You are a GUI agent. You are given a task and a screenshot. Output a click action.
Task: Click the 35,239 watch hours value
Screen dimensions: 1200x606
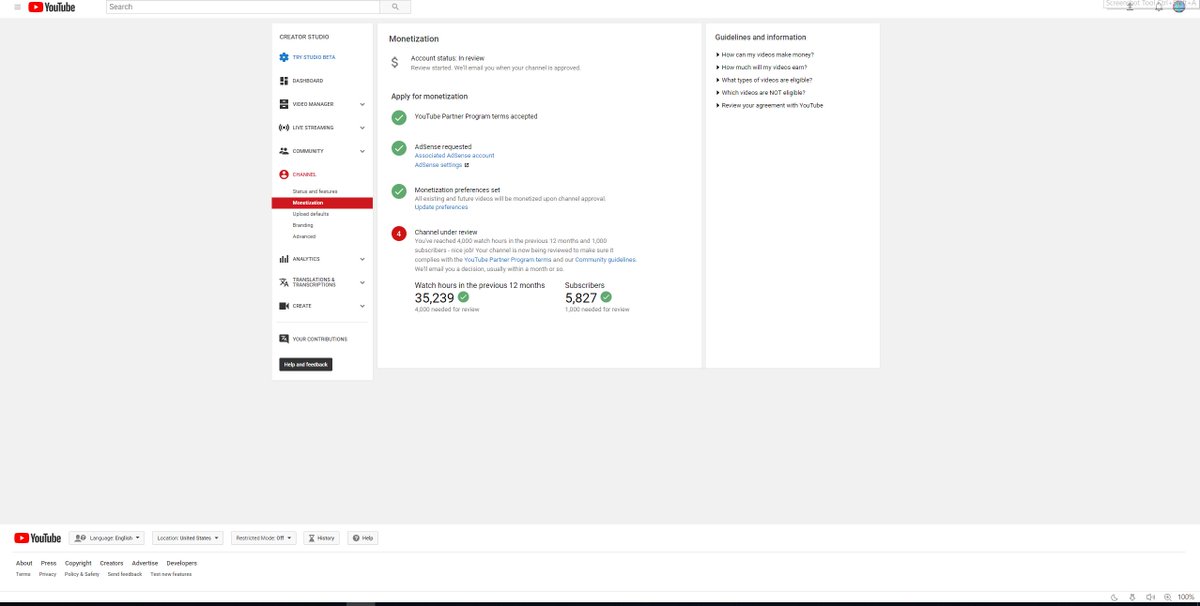click(434, 298)
